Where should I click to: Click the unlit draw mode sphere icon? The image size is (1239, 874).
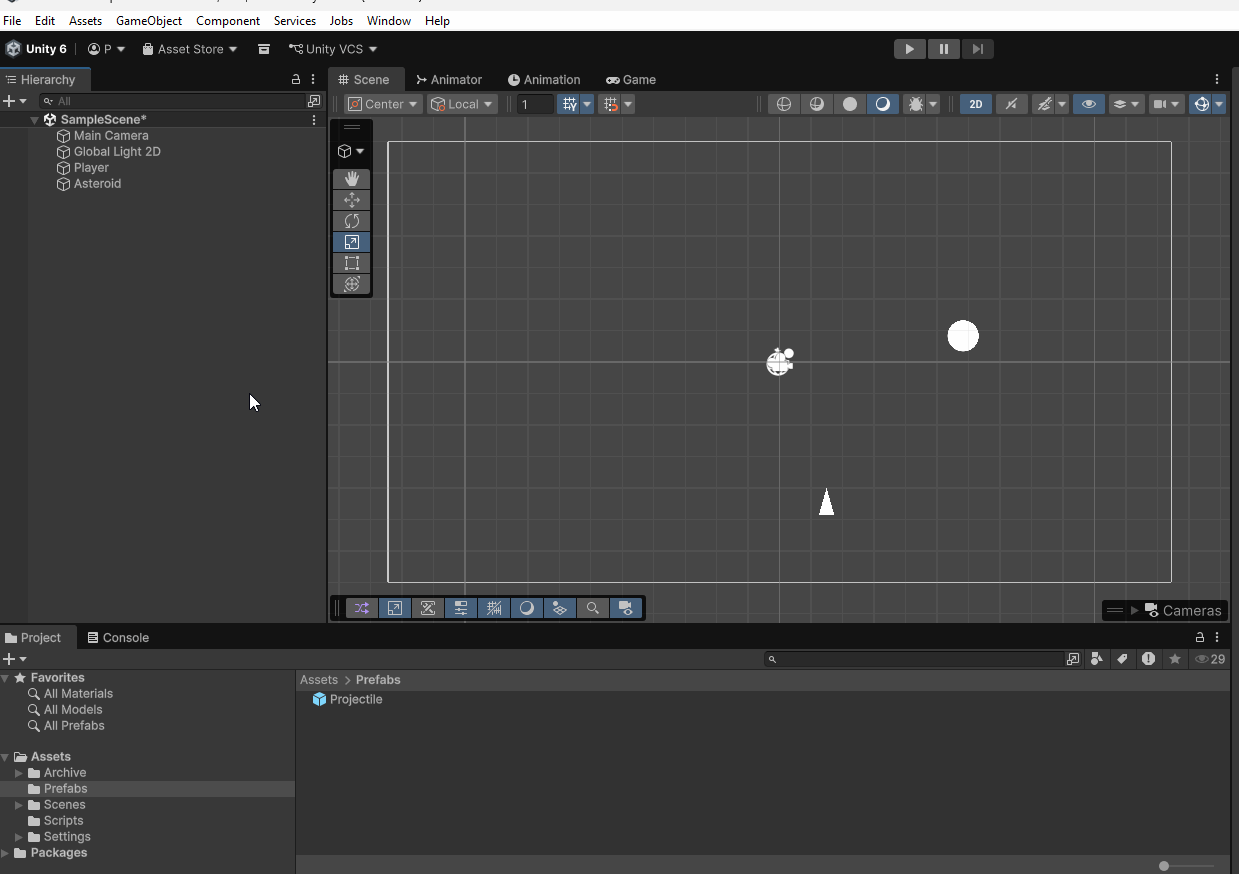coord(850,104)
